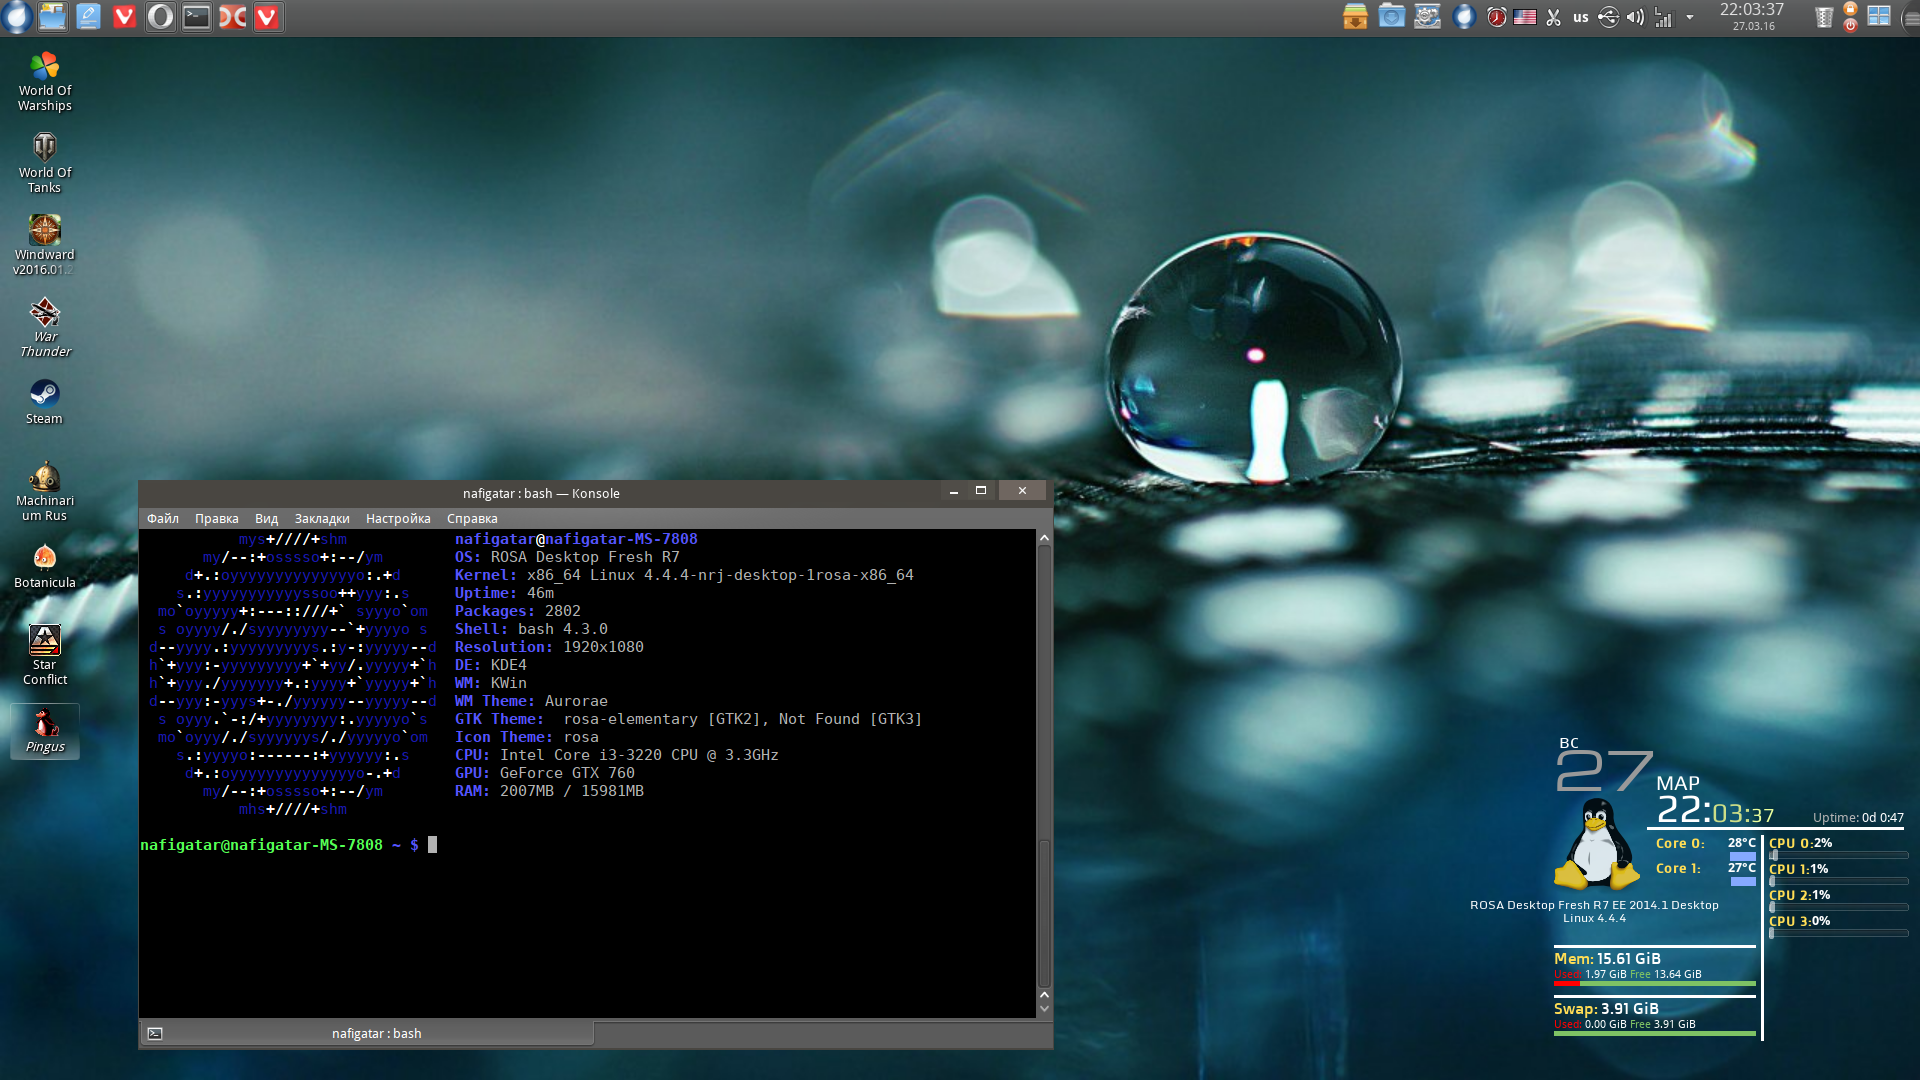The image size is (1920, 1080).
Task: Open the USB device notifier tray icon
Action: 1608,17
